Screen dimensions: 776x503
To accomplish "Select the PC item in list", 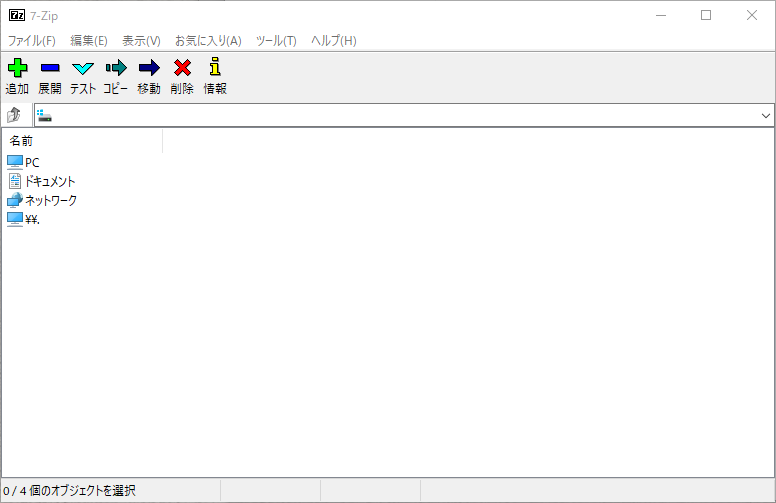I will 32,162.
